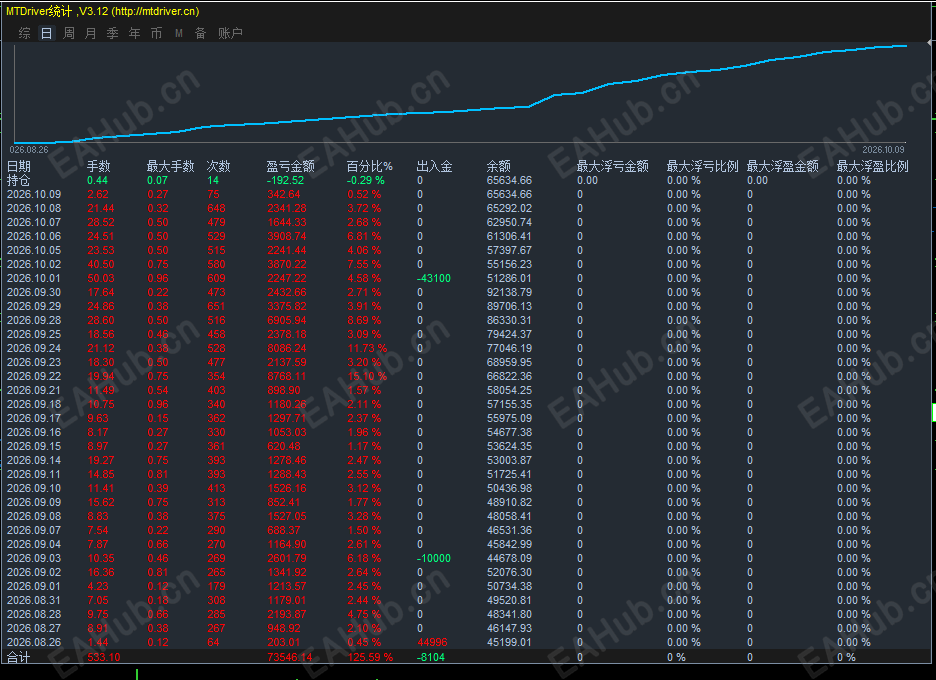Click floating loss value -192.52
The width and height of the screenshot is (936, 680).
pyautogui.click(x=285, y=180)
